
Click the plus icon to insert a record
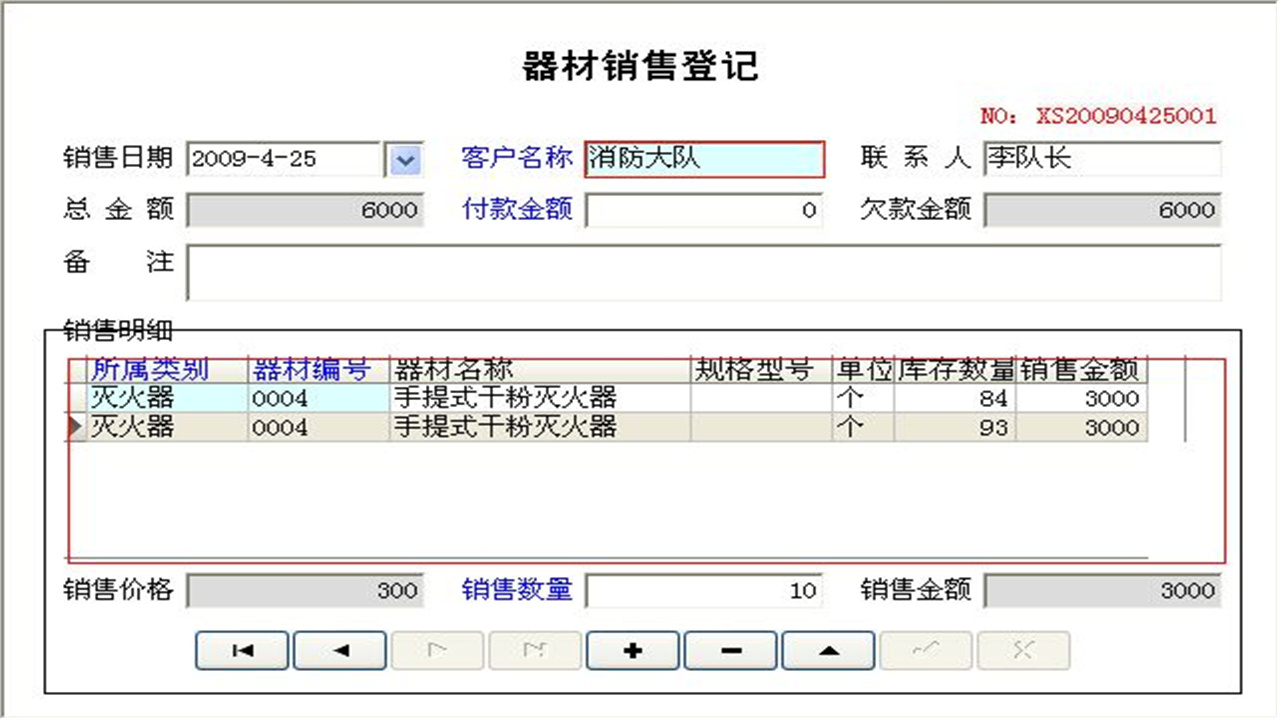(632, 650)
